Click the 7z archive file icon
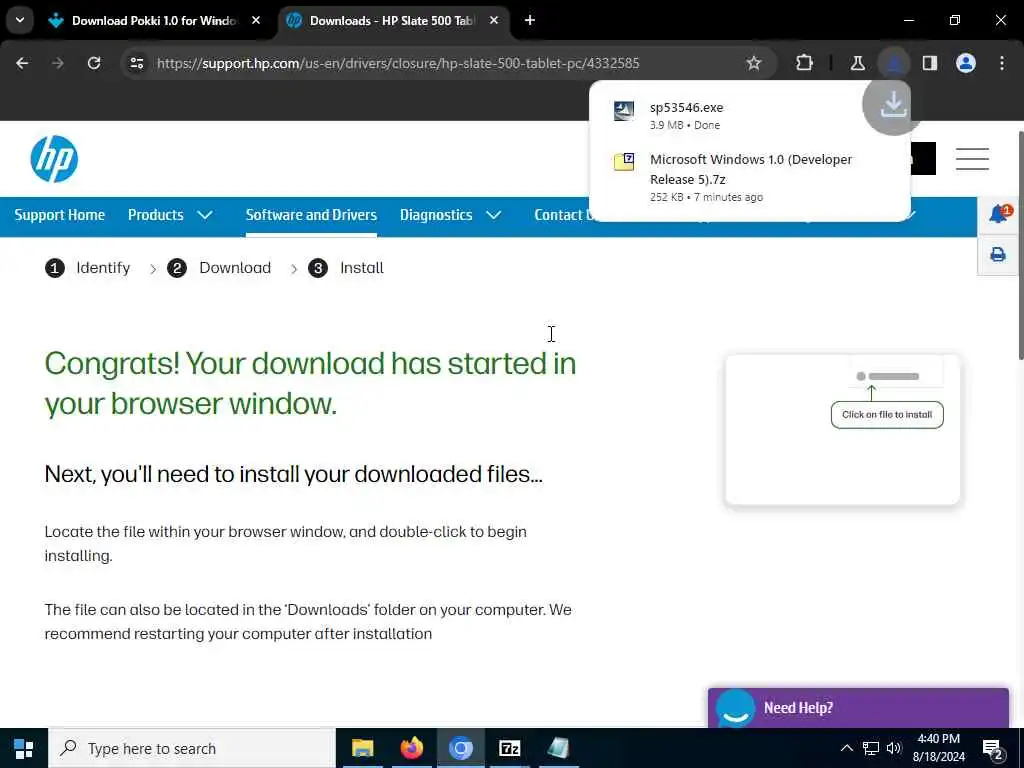This screenshot has width=1024, height=768. click(x=624, y=161)
